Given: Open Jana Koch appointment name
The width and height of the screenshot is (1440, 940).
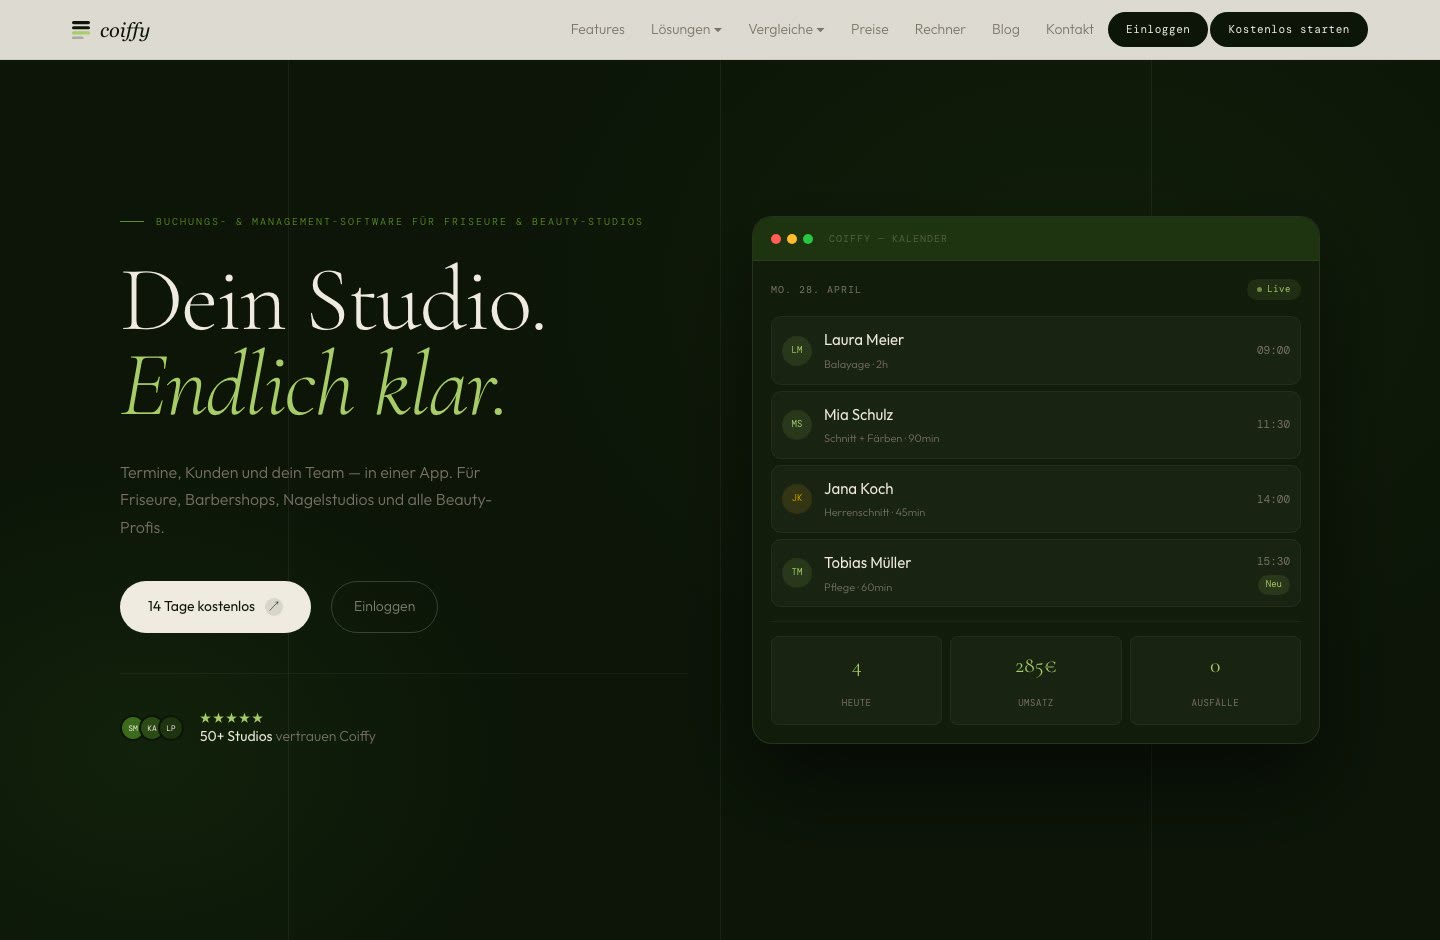Looking at the screenshot, I should [858, 489].
